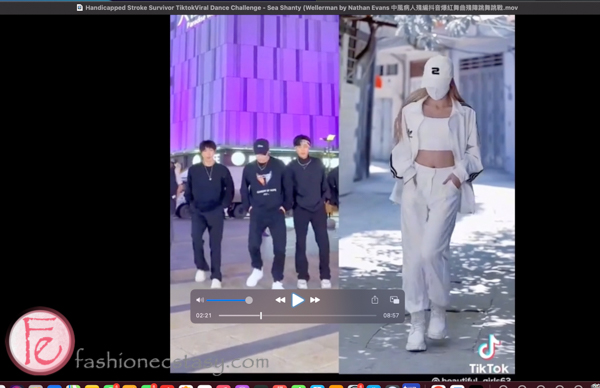Screen dimensions: 600x388
Task: Click the @beautiful_girls63 username text
Action: pyautogui.click(x=471, y=380)
